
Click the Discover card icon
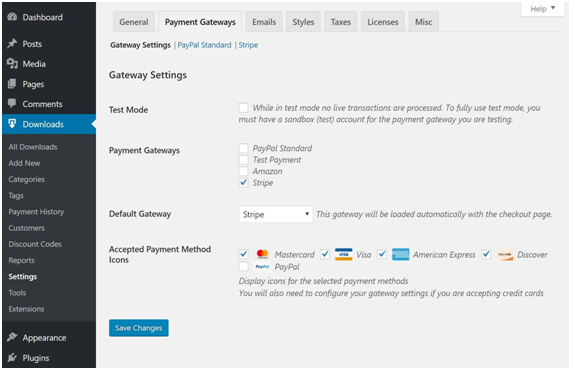tap(505, 254)
